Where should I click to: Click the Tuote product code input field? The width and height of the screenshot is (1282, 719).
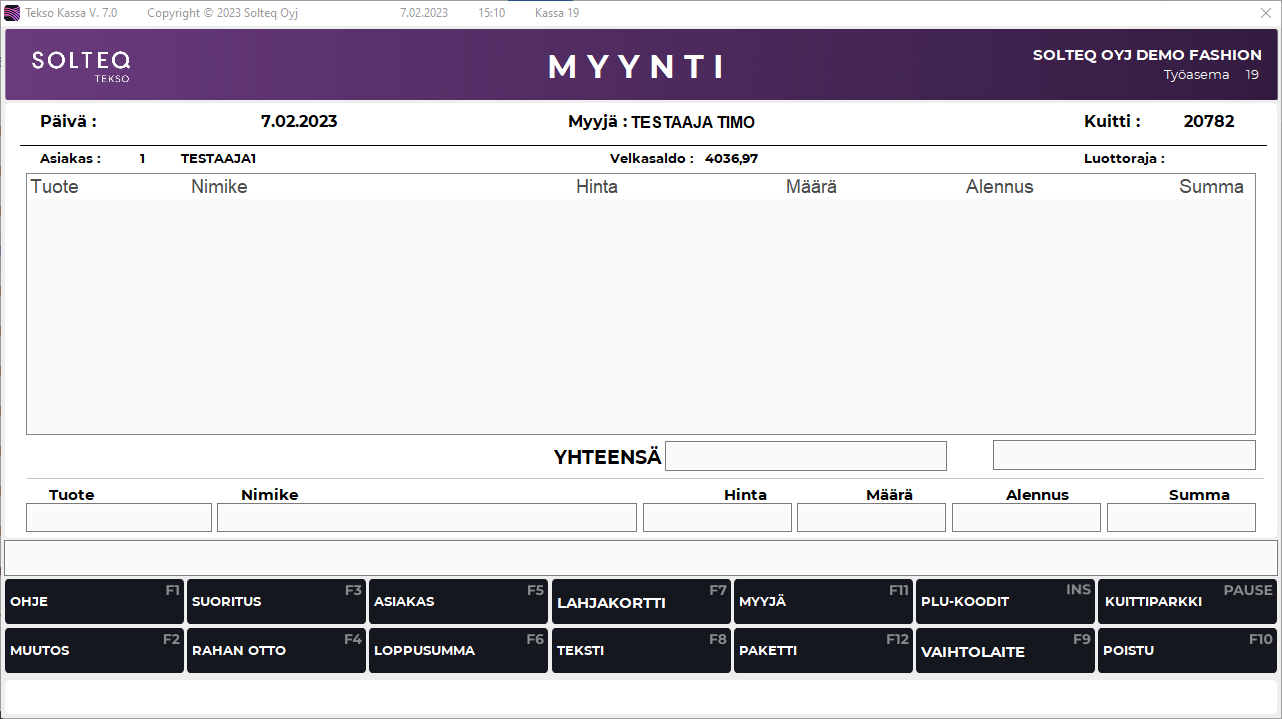119,518
